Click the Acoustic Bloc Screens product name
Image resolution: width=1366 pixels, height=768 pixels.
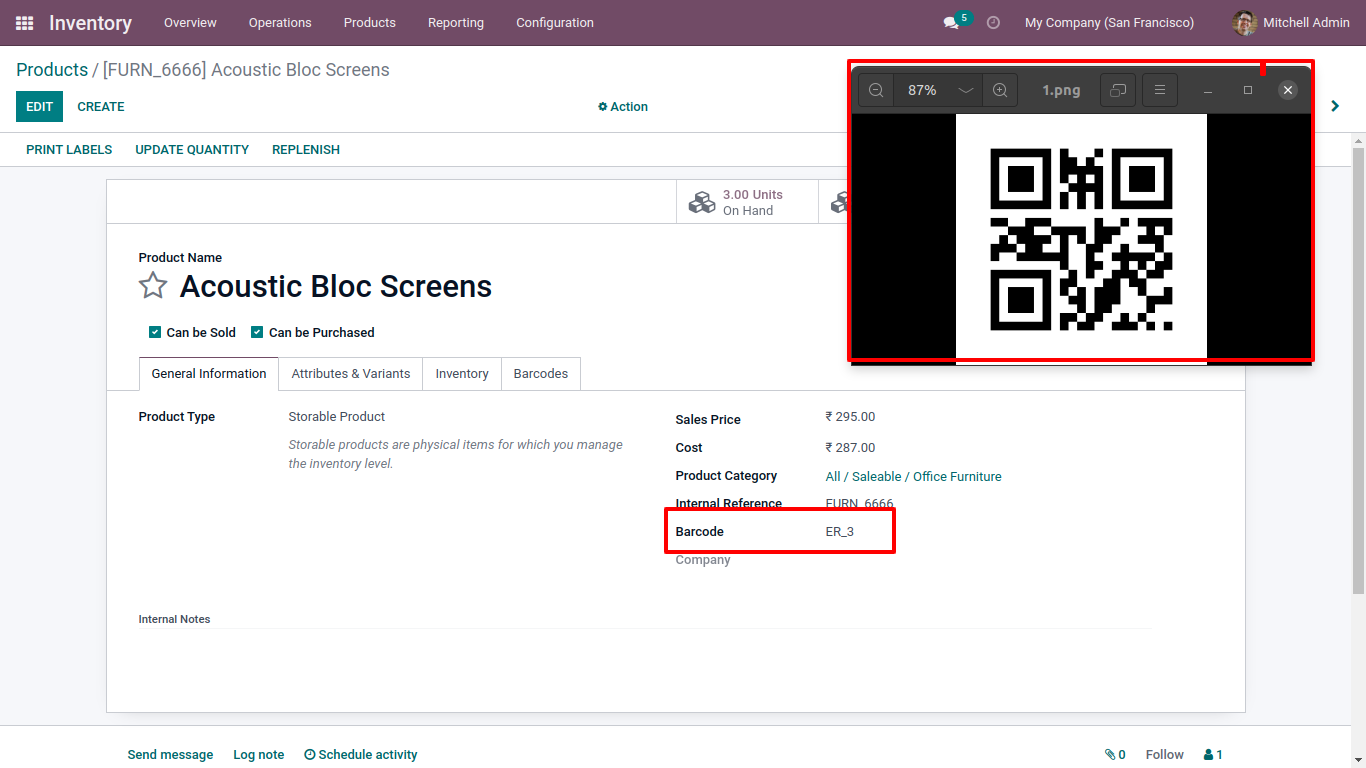(x=336, y=286)
